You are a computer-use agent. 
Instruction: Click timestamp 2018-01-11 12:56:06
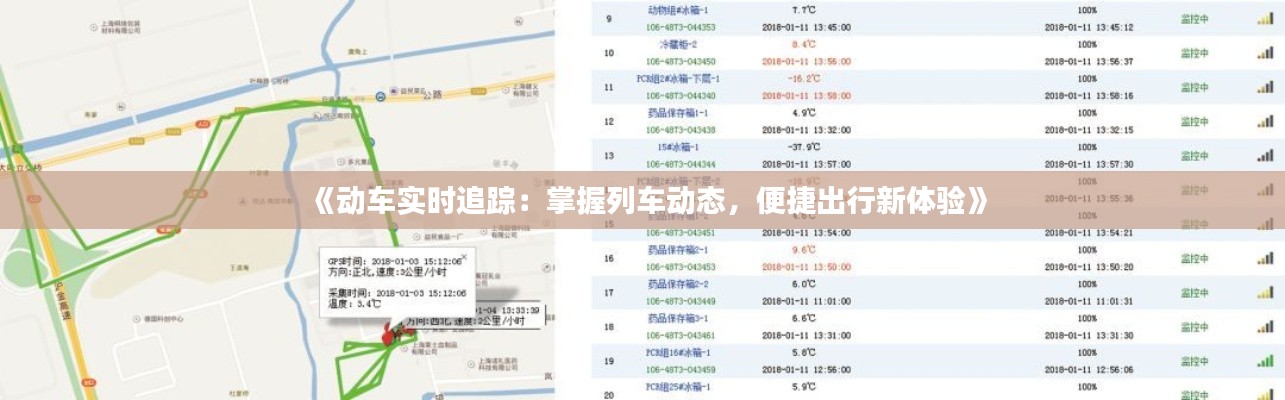(1088, 368)
